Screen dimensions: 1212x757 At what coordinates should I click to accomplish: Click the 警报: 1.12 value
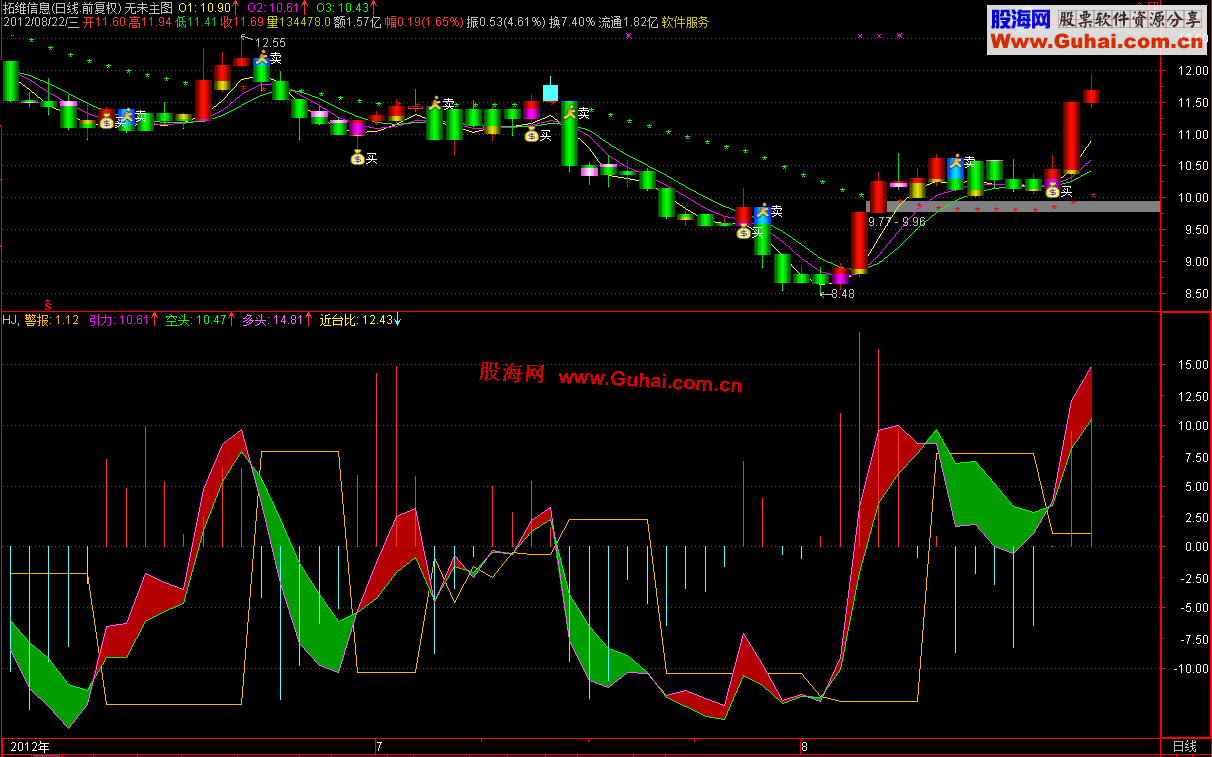(51, 320)
